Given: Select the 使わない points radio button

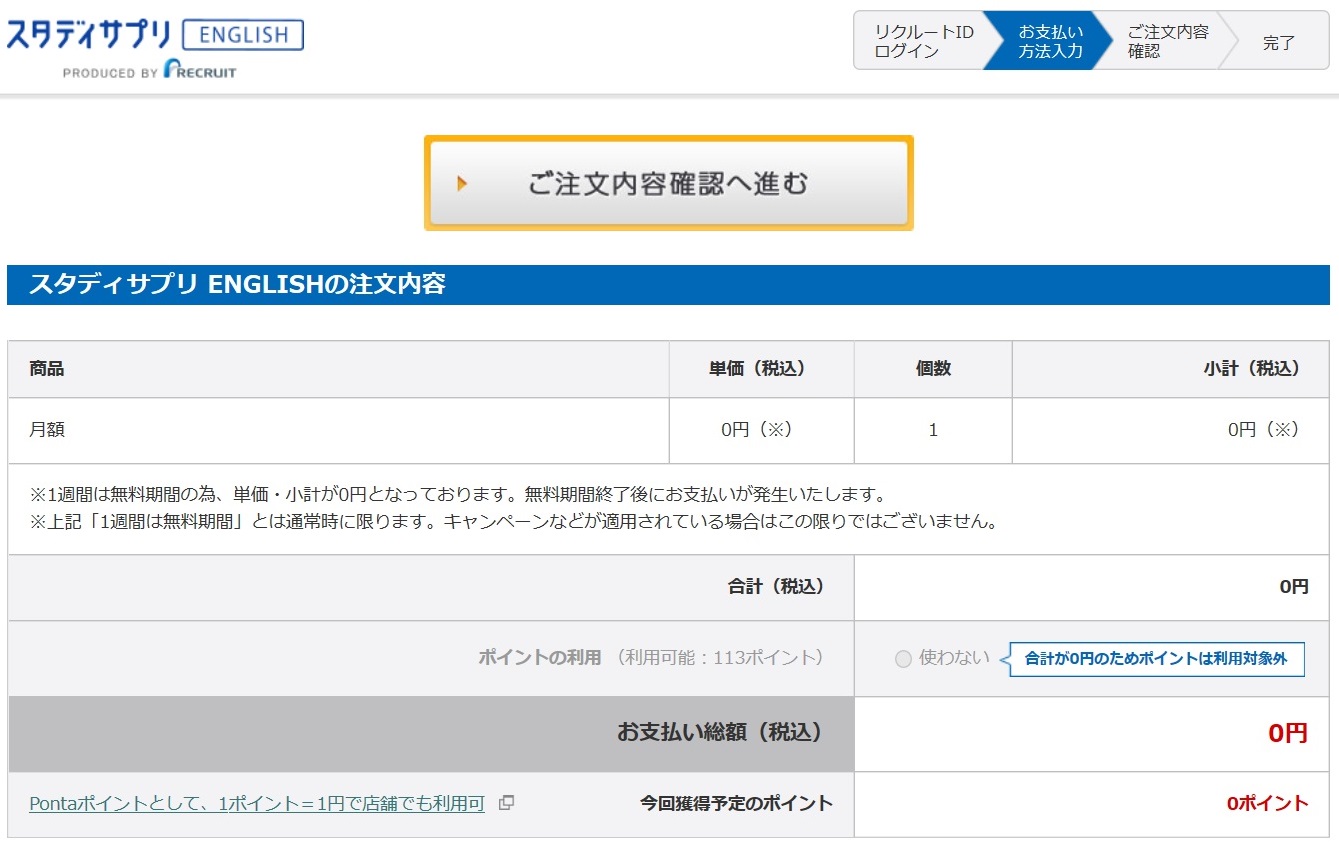Looking at the screenshot, I should pyautogui.click(x=903, y=659).
